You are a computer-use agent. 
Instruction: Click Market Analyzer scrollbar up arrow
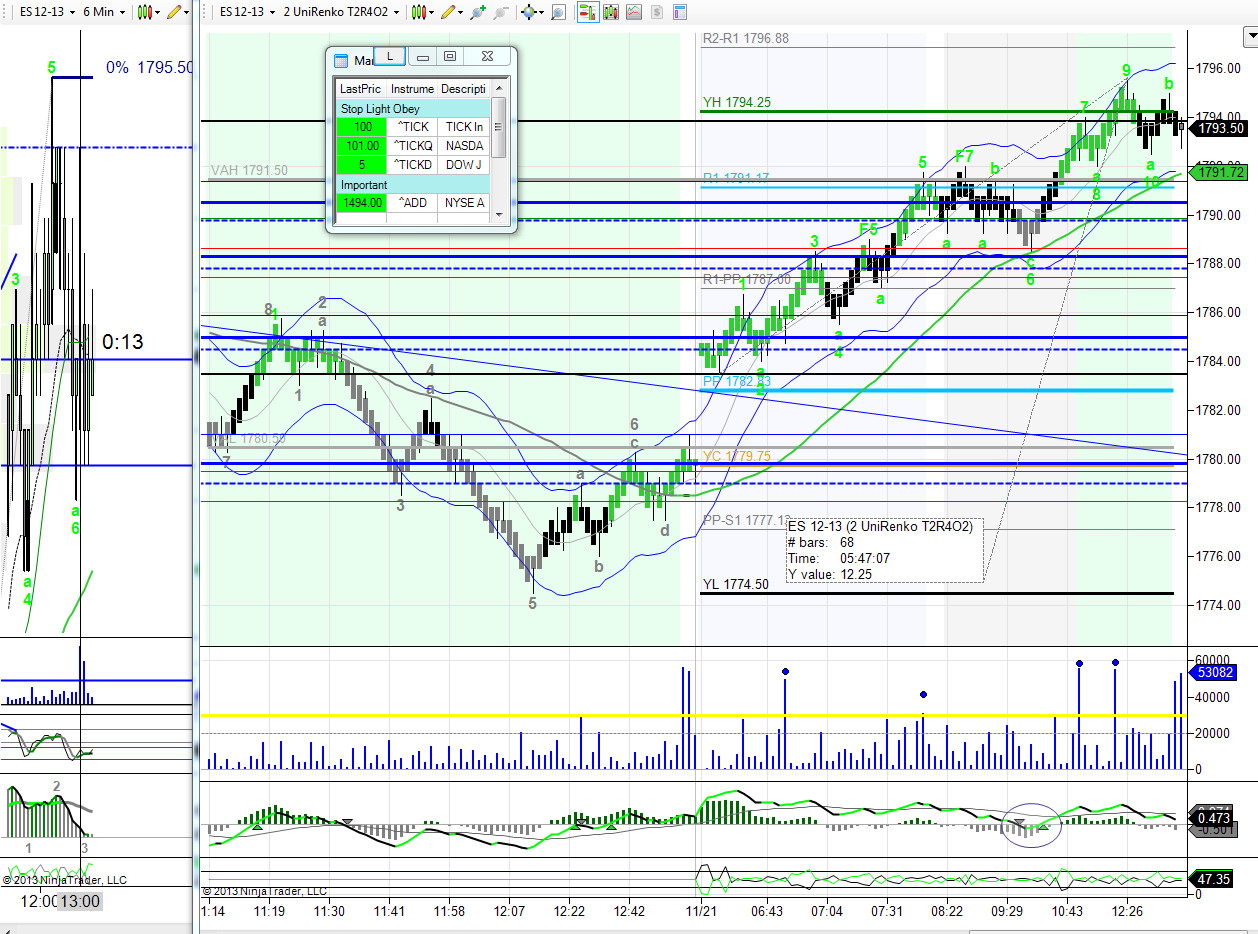coord(499,89)
